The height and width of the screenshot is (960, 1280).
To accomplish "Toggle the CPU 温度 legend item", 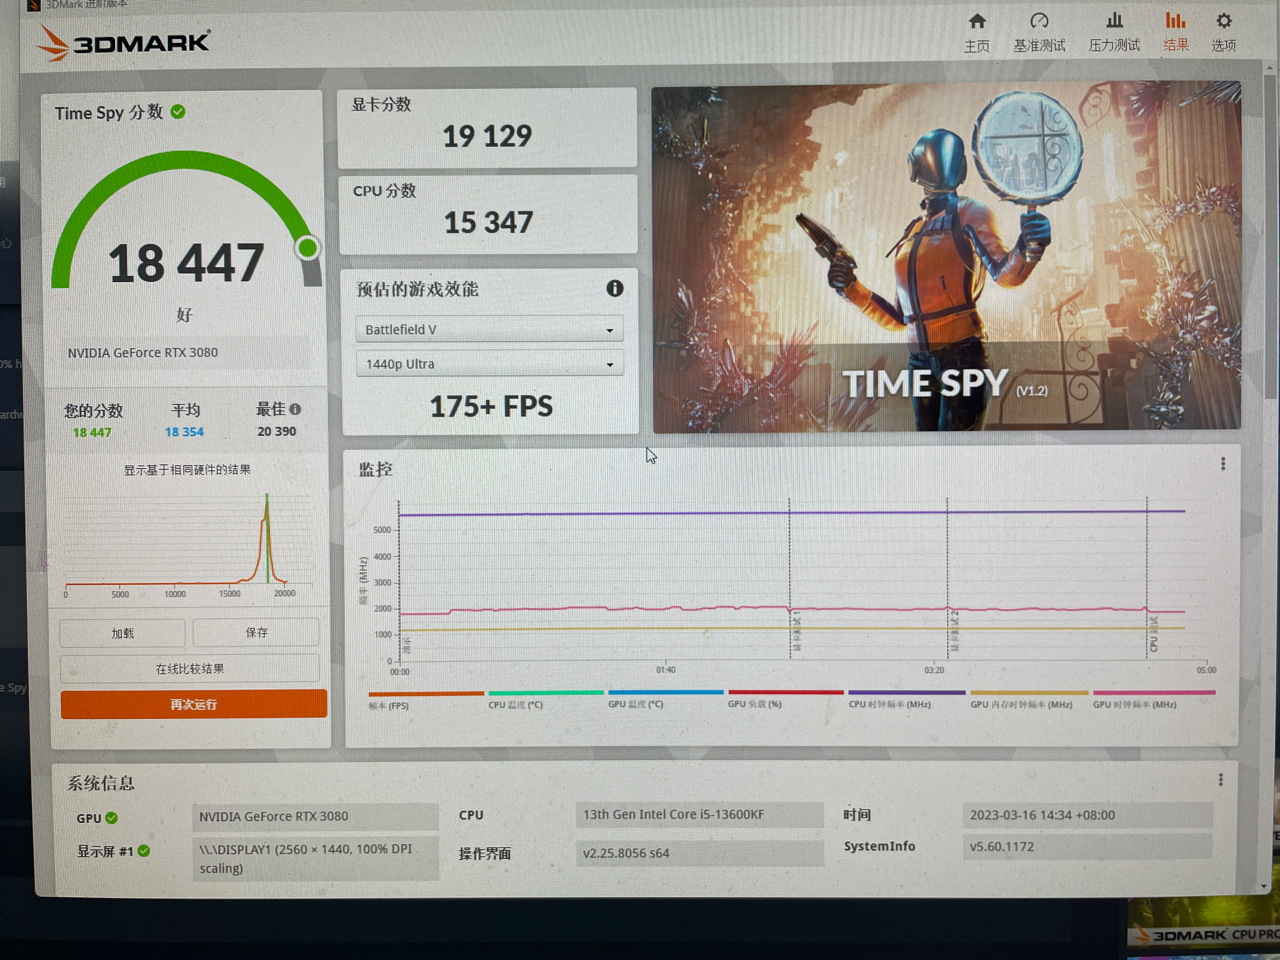I will 545,701.
